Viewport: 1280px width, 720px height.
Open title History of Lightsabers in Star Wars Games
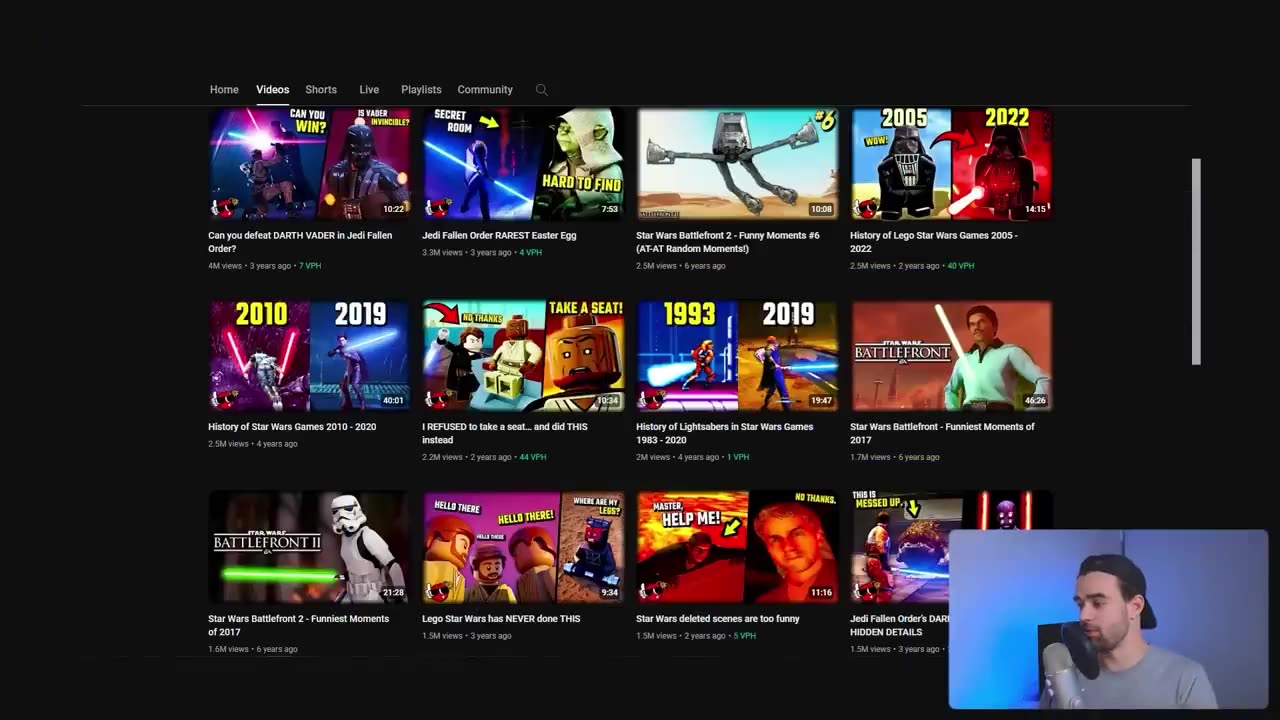(725, 433)
